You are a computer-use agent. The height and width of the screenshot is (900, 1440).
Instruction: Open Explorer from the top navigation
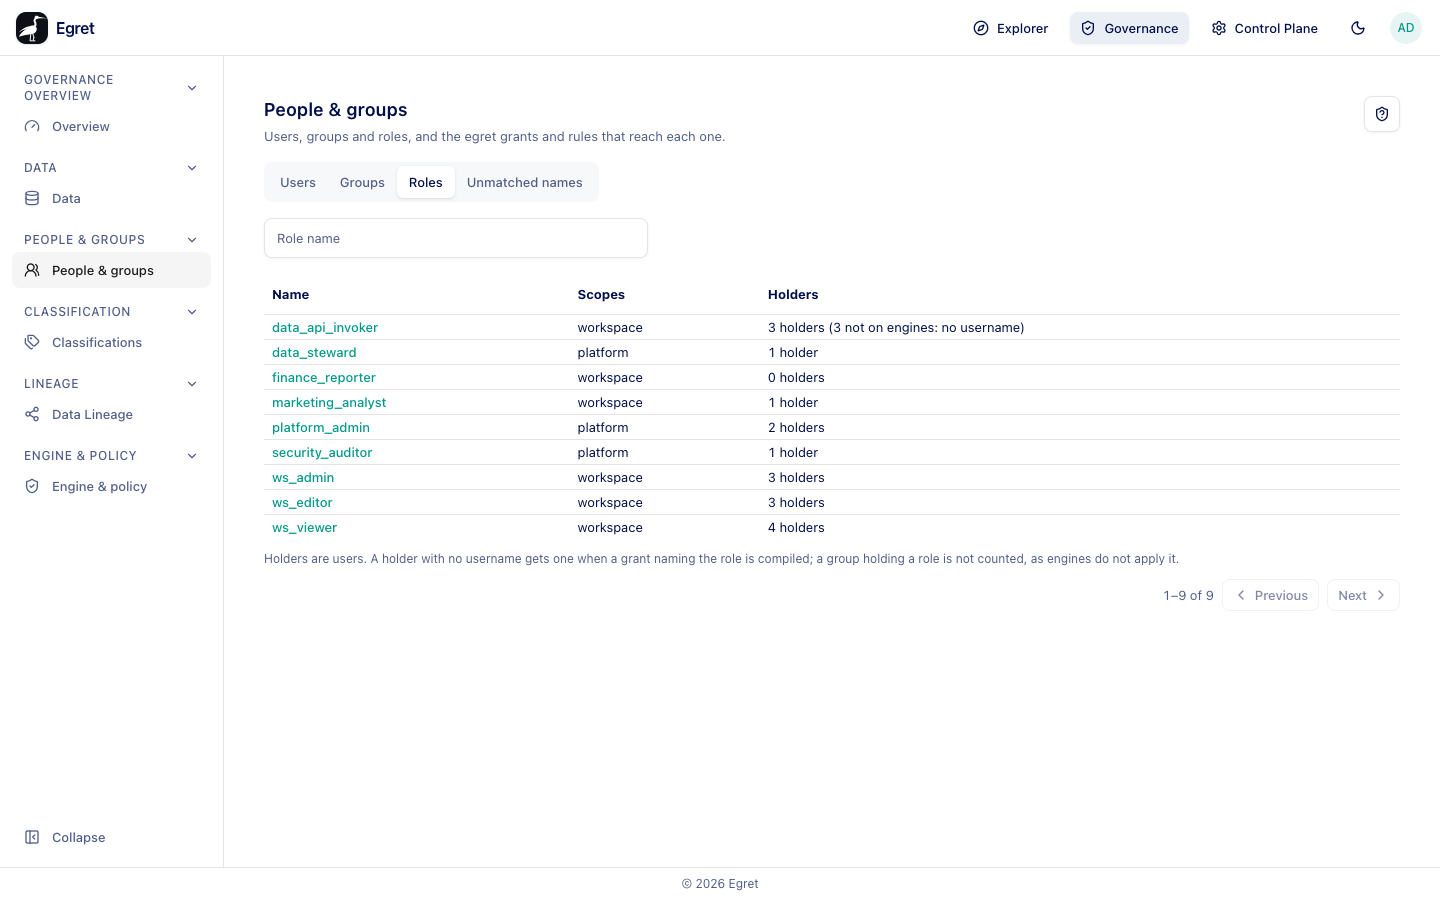[1011, 28]
